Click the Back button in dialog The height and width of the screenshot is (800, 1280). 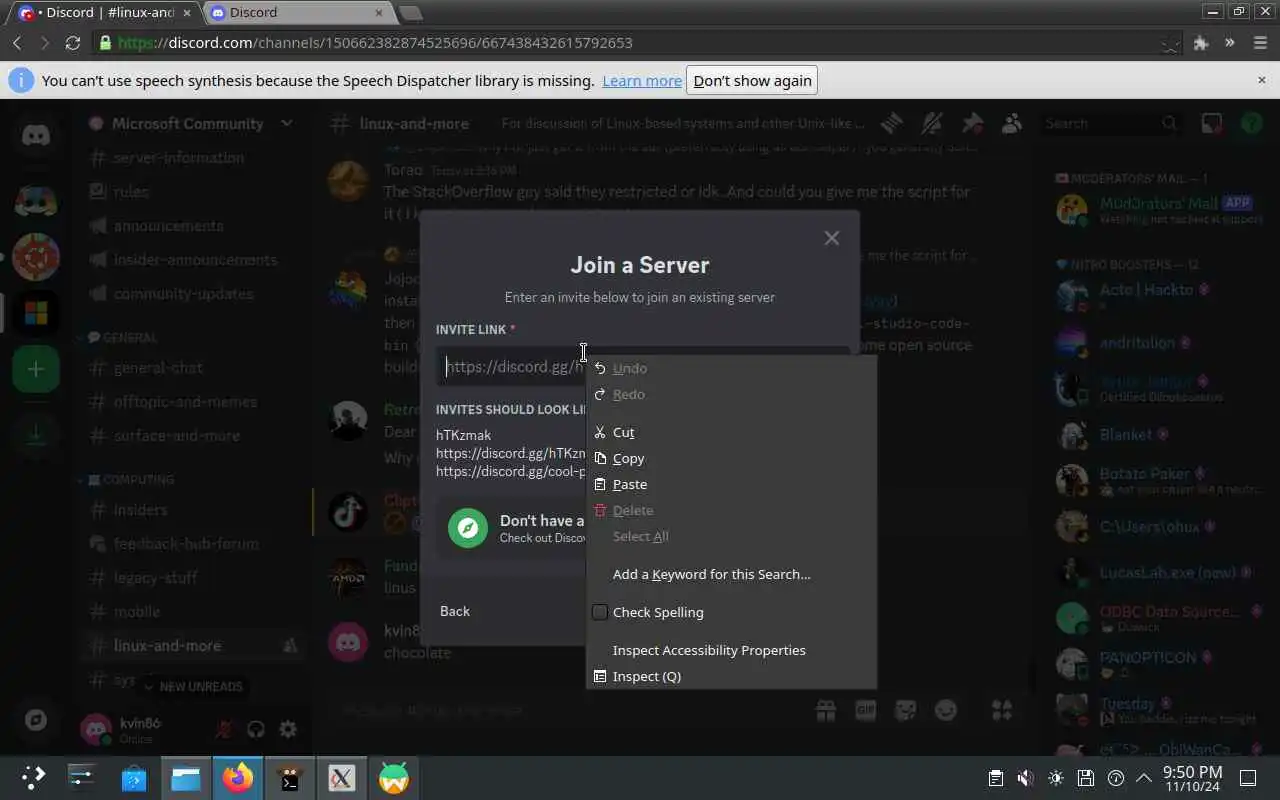coord(455,611)
